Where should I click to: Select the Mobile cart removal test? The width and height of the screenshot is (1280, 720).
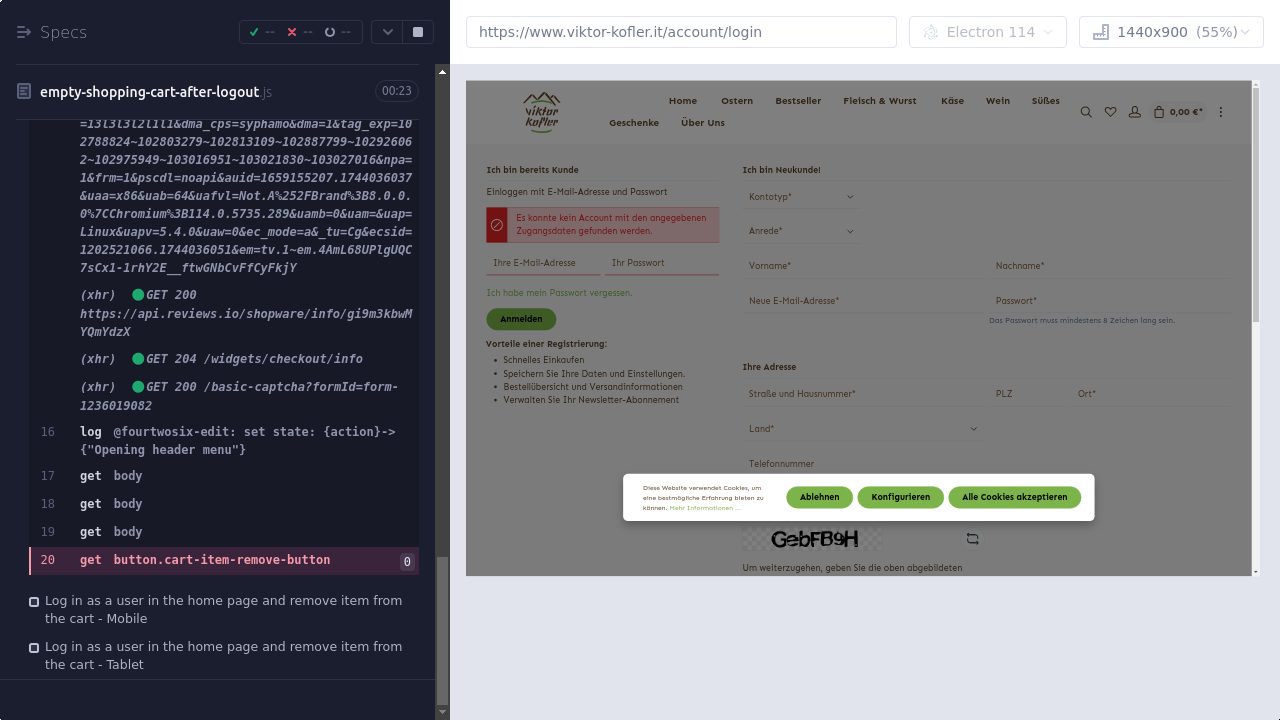pos(223,609)
